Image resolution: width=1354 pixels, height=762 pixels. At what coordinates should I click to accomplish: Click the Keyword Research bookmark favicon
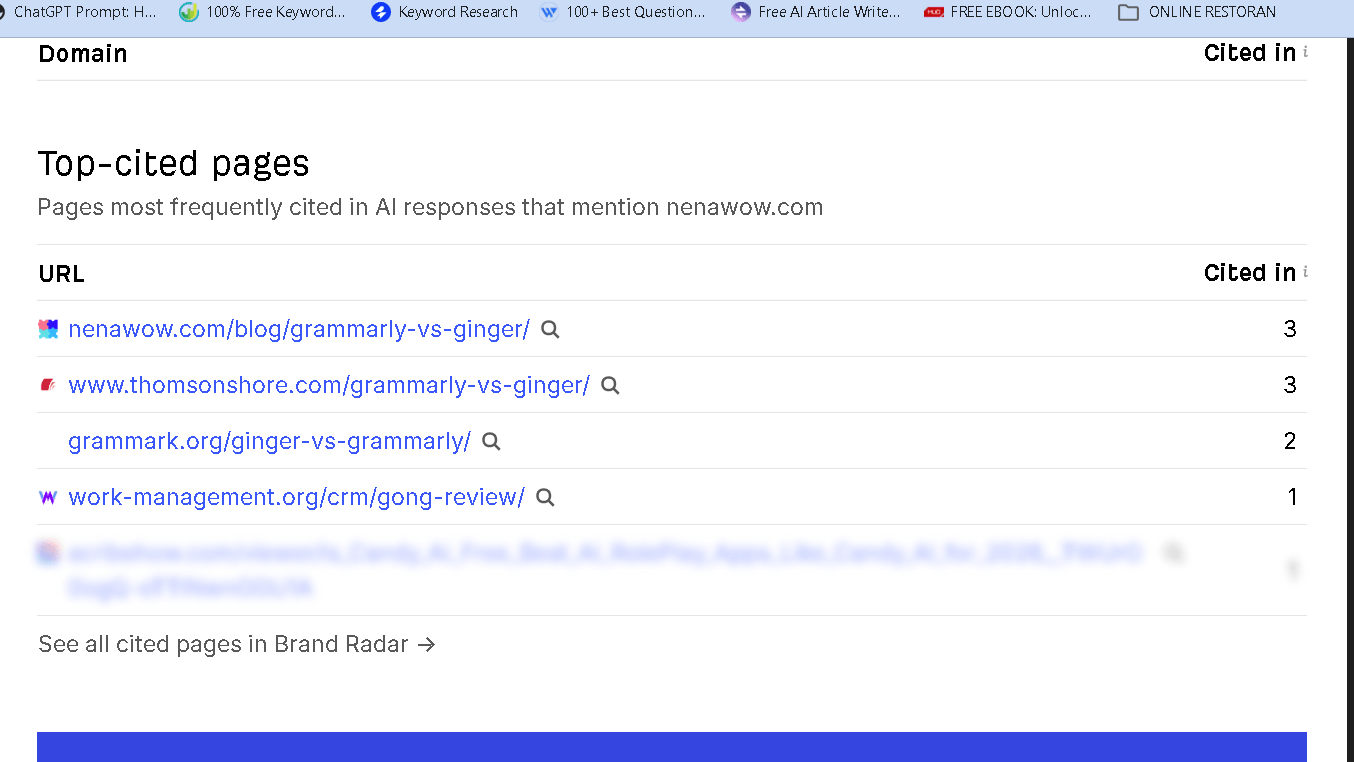click(380, 12)
